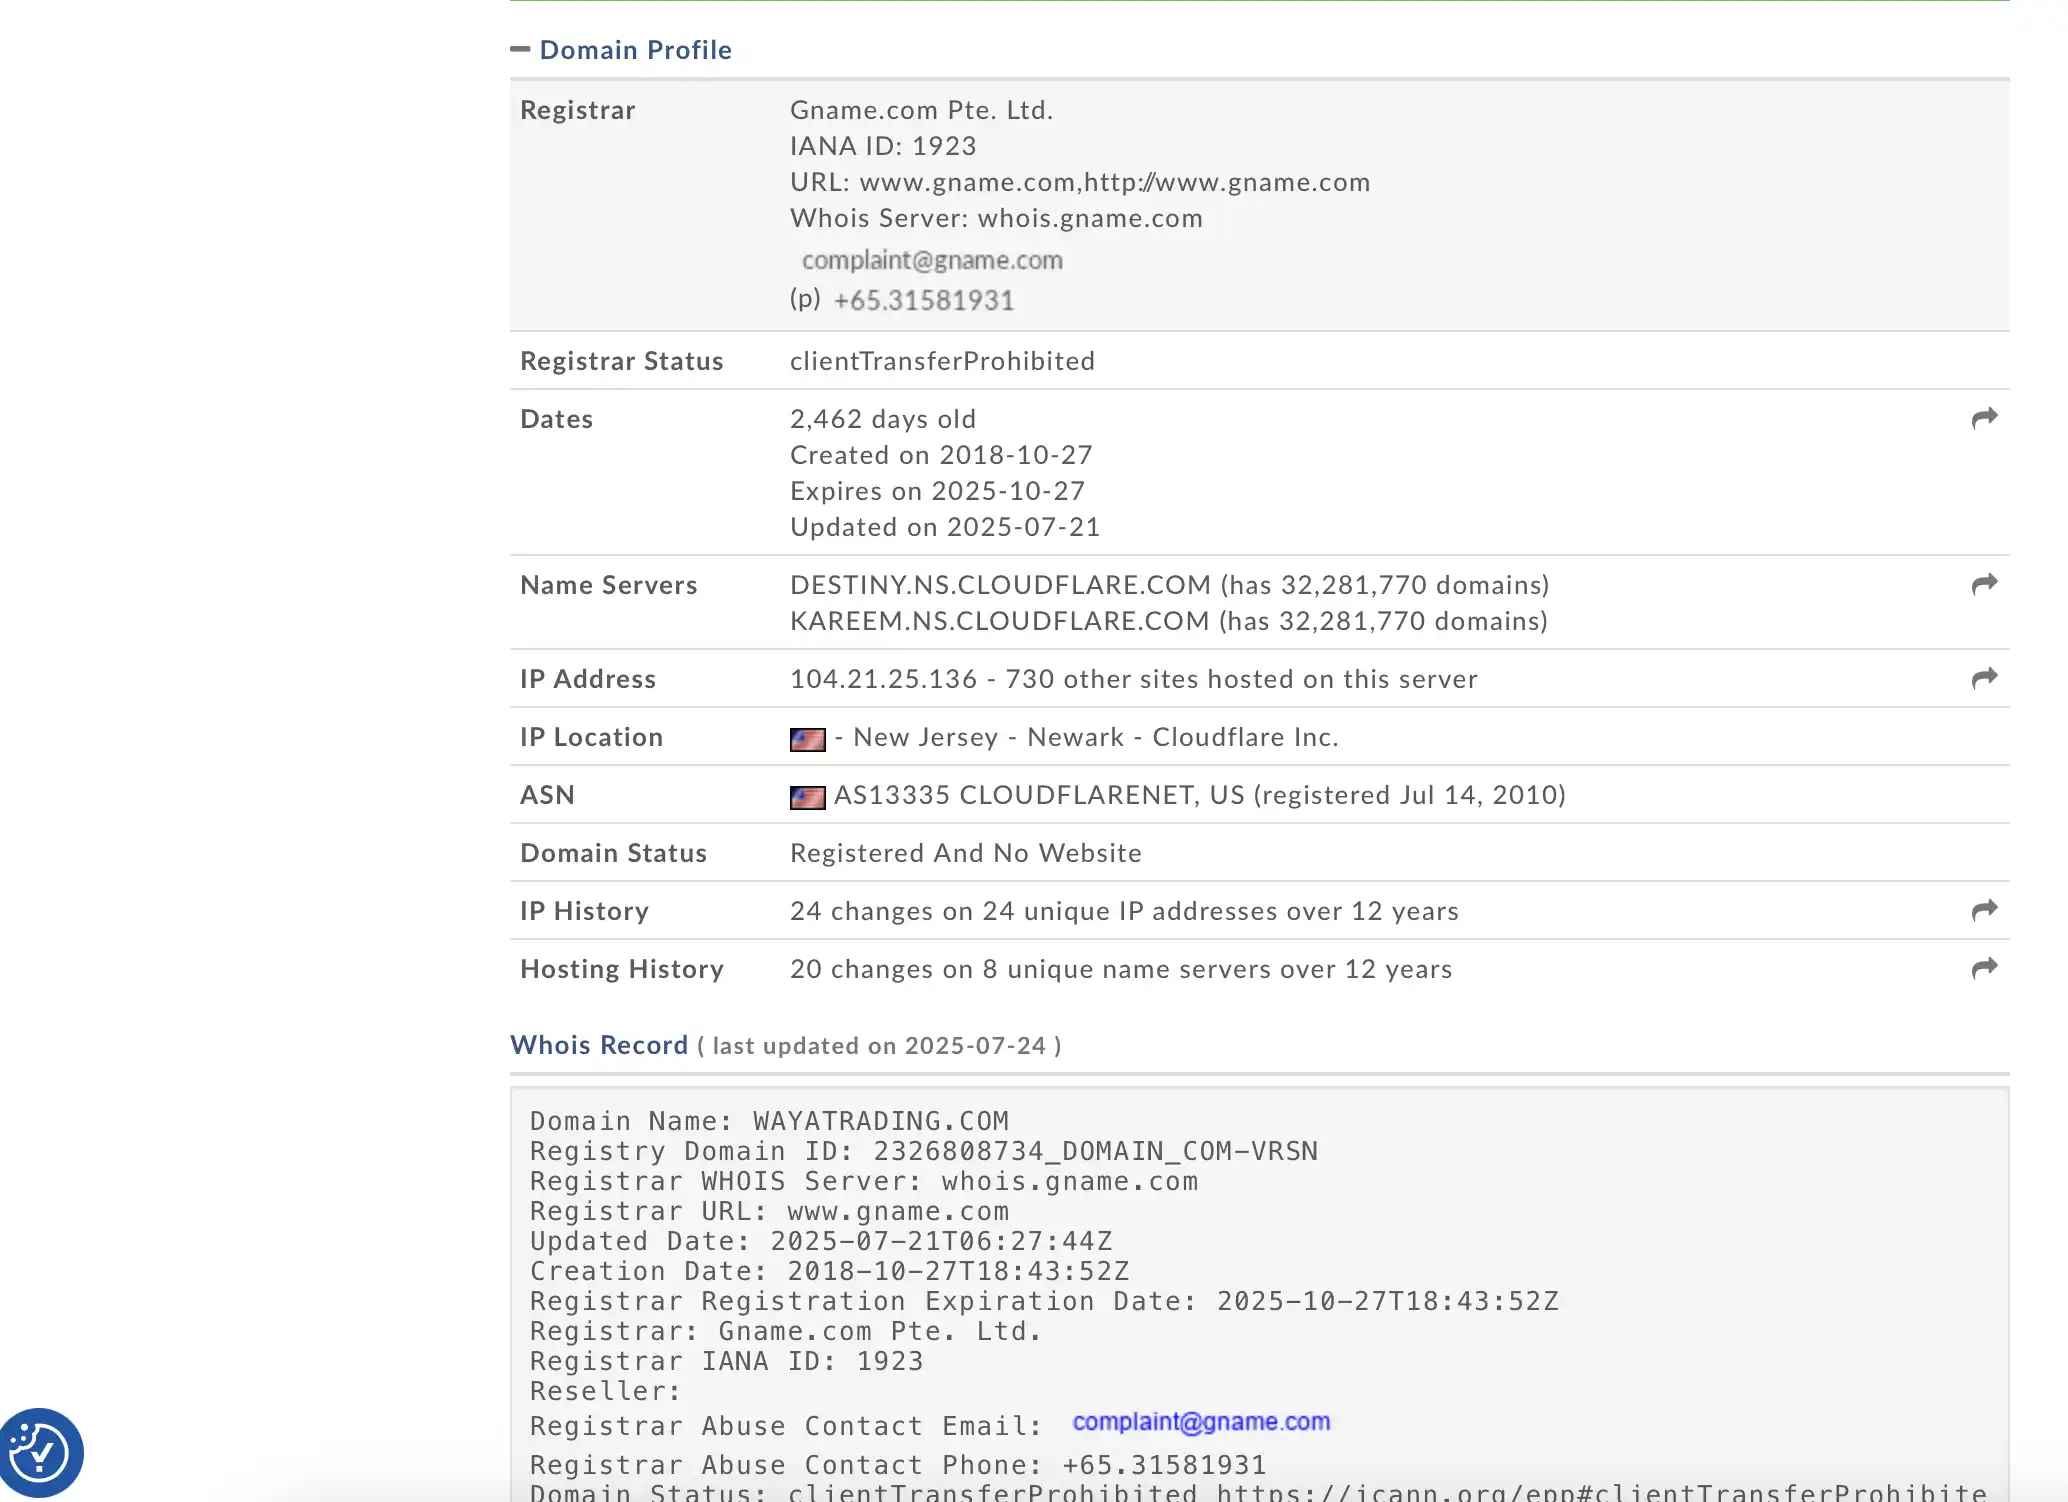Select DESTINY.NS.CLOUDFLARE.COM name server text
2068x1502 pixels.
[x=1000, y=585]
